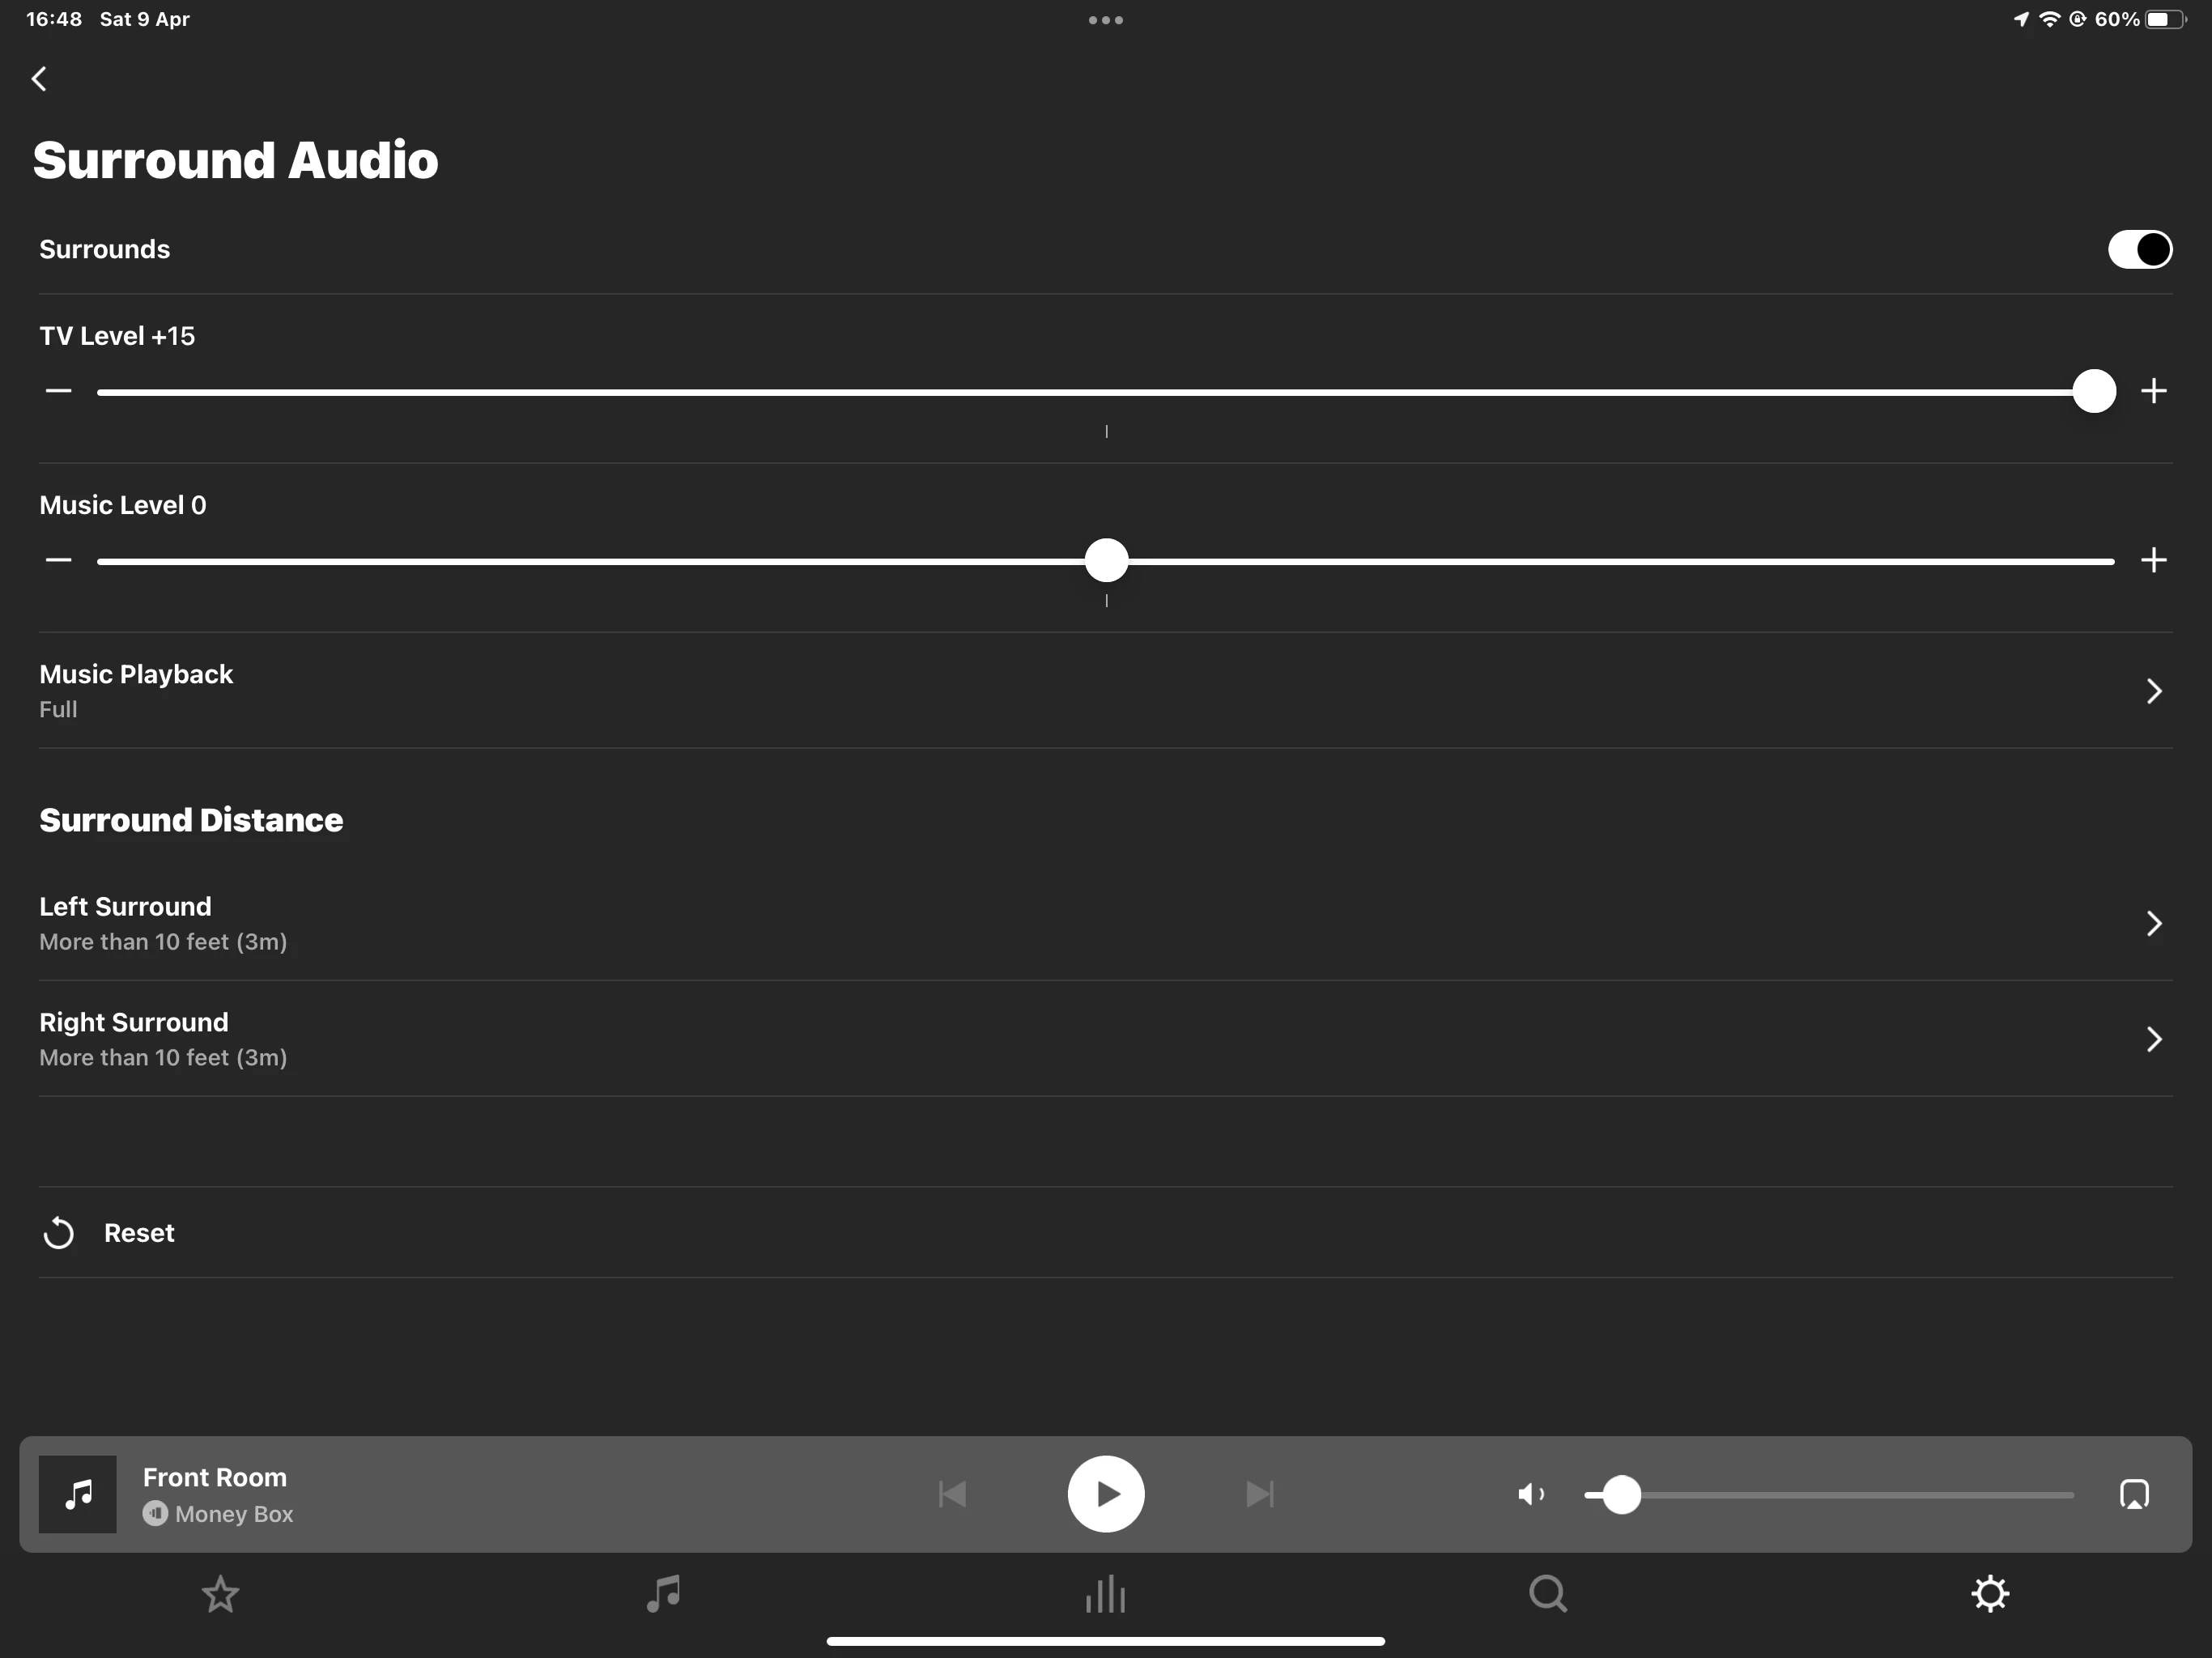Open the My Sonos favorites star tab

(220, 1594)
